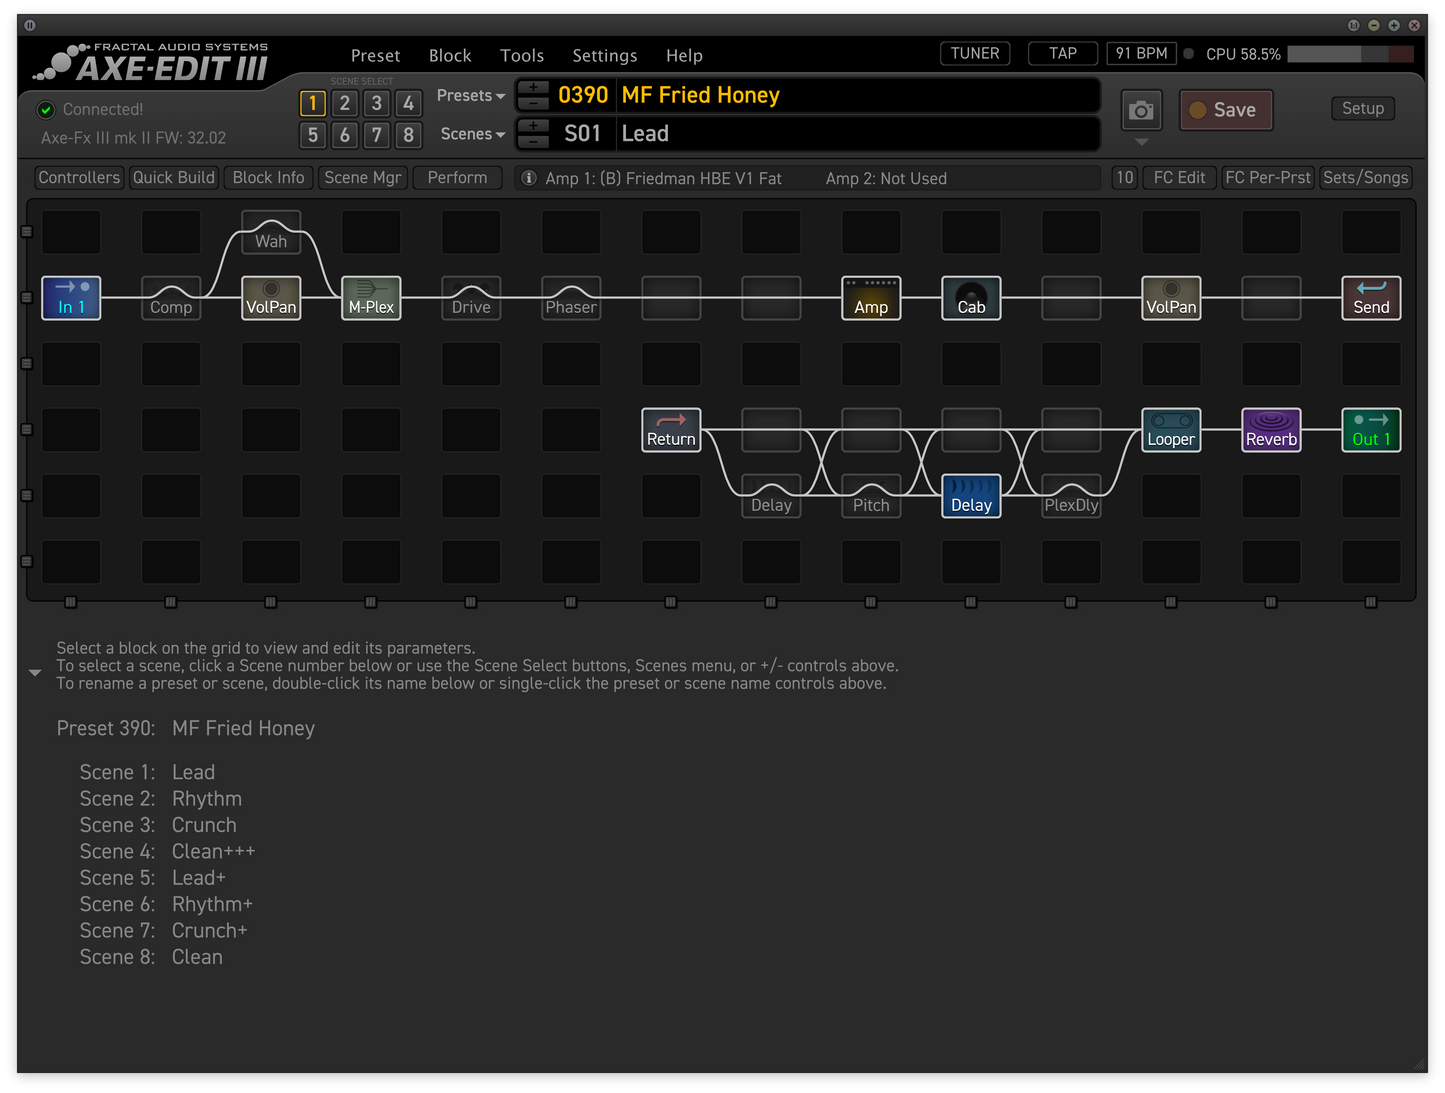Image resolution: width=1445 pixels, height=1093 pixels.
Task: Select the PlexDly block
Action: pos(1071,496)
